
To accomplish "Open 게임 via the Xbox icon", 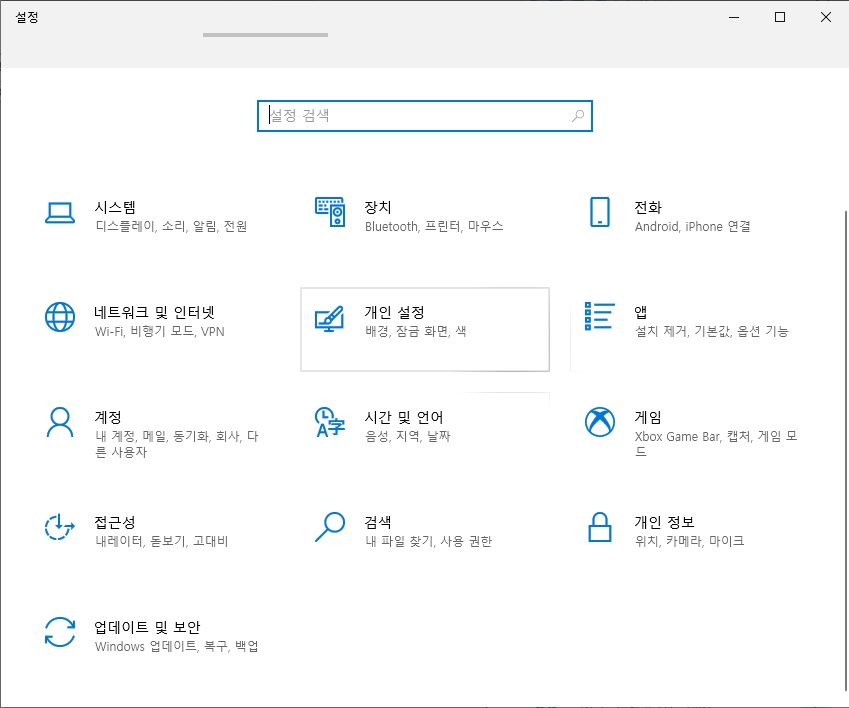I will coord(598,424).
